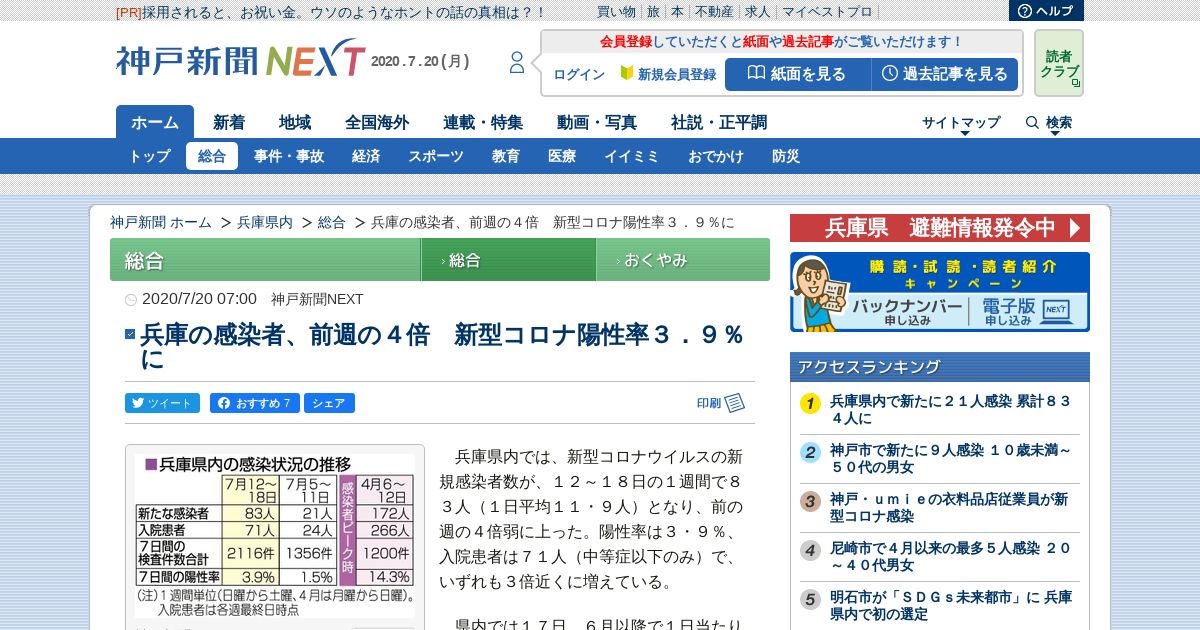Tweet the article
The width and height of the screenshot is (1200, 630).
(x=163, y=403)
